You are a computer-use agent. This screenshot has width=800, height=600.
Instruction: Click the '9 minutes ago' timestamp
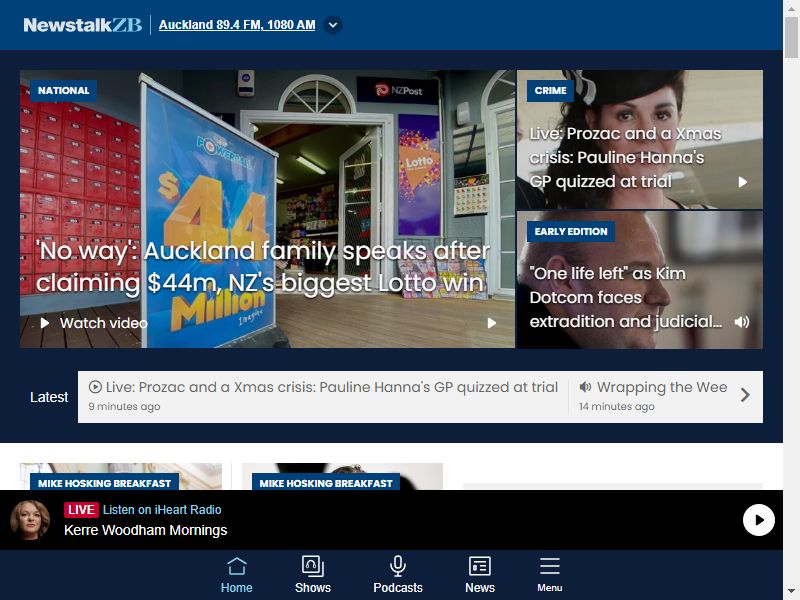pyautogui.click(x=124, y=407)
